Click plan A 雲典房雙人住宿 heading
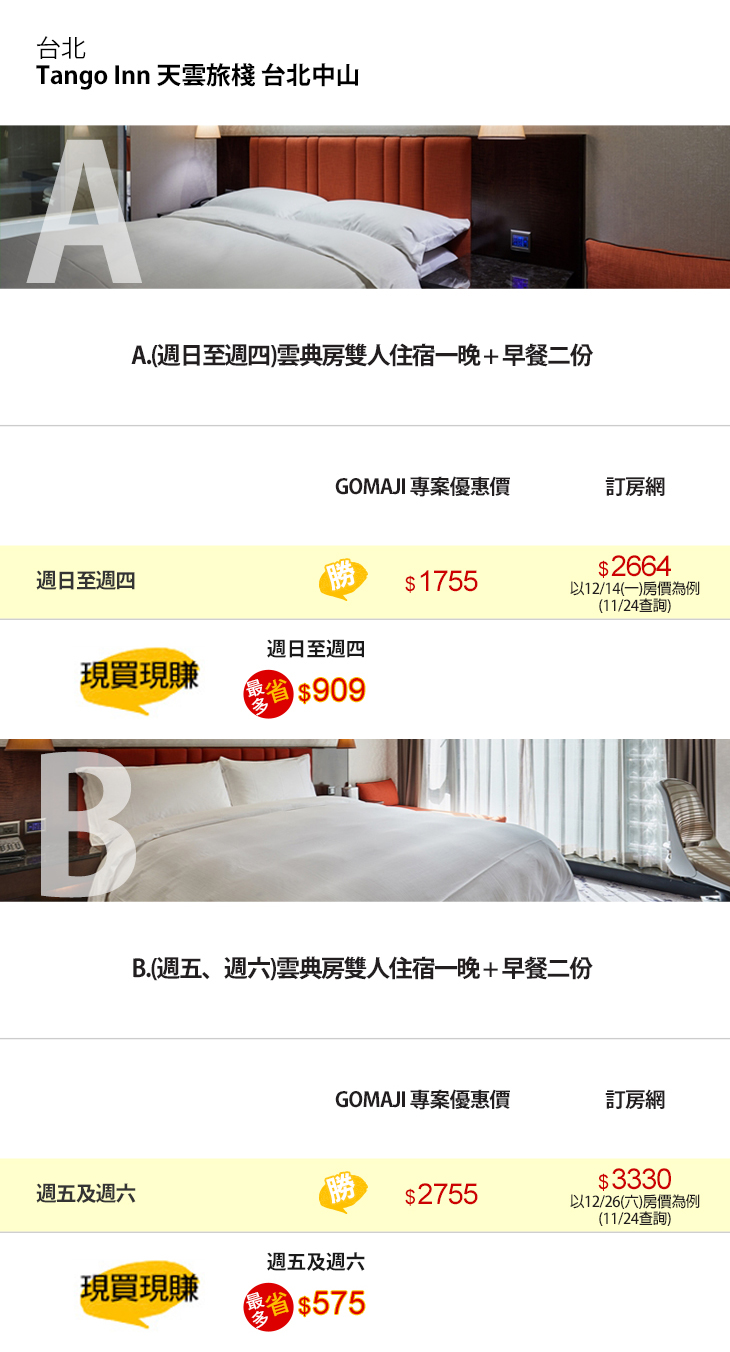 362,355
